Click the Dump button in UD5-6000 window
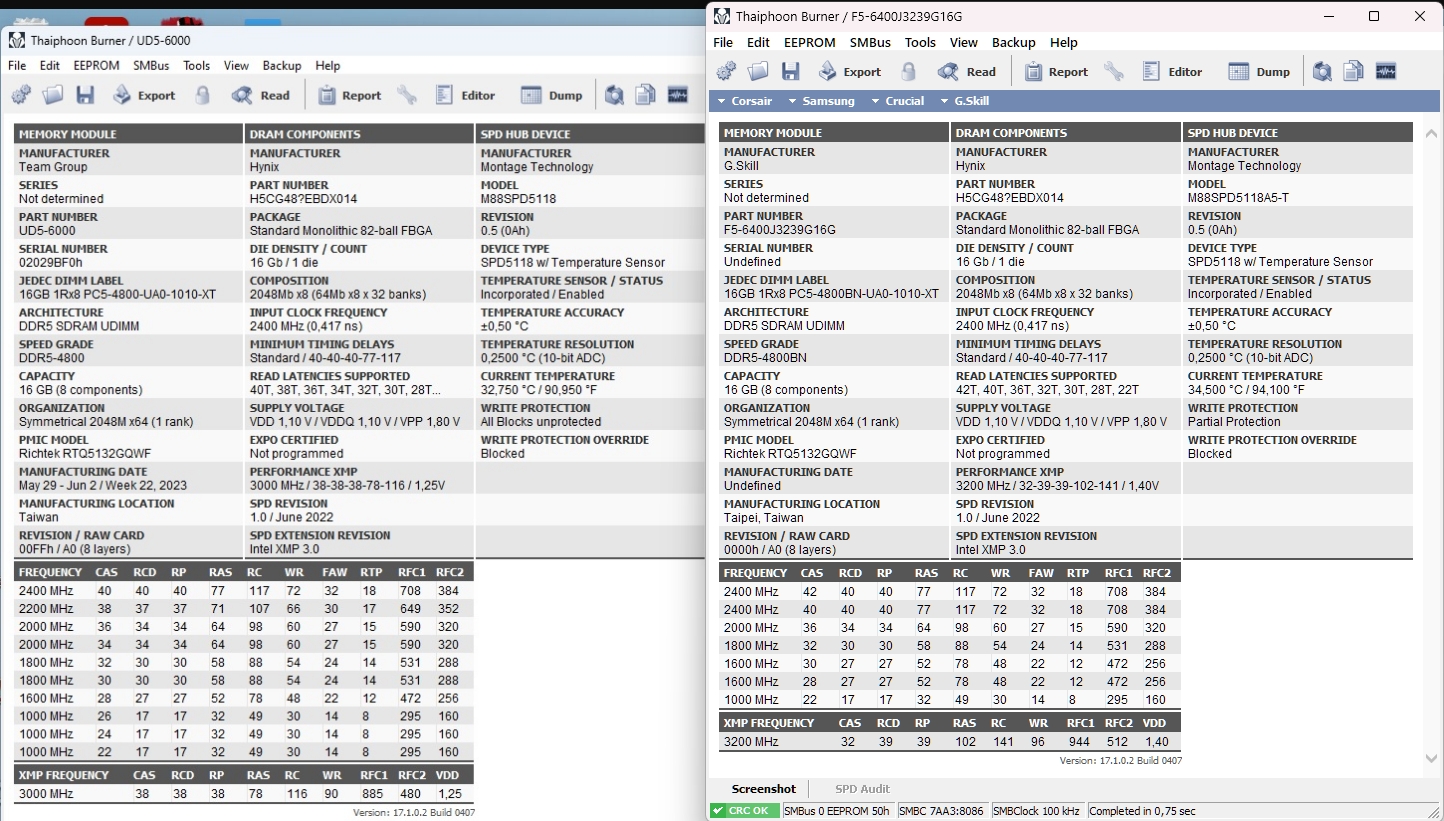This screenshot has width=1444, height=821. [x=551, y=95]
